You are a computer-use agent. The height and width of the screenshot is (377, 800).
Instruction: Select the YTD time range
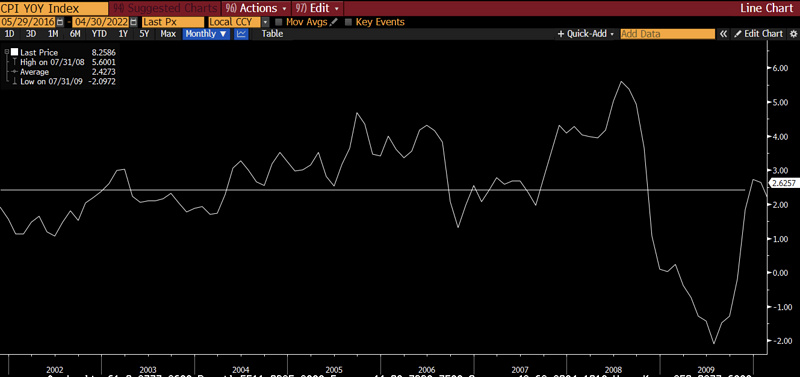point(99,34)
